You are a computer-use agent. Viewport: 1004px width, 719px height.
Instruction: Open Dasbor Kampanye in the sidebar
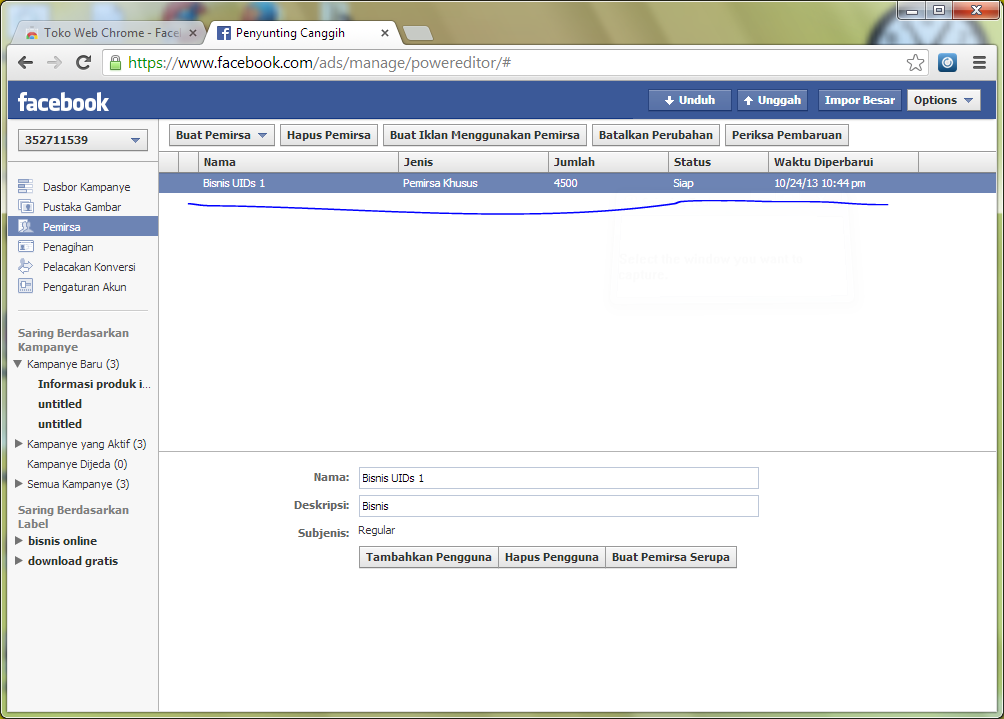pyautogui.click(x=86, y=187)
